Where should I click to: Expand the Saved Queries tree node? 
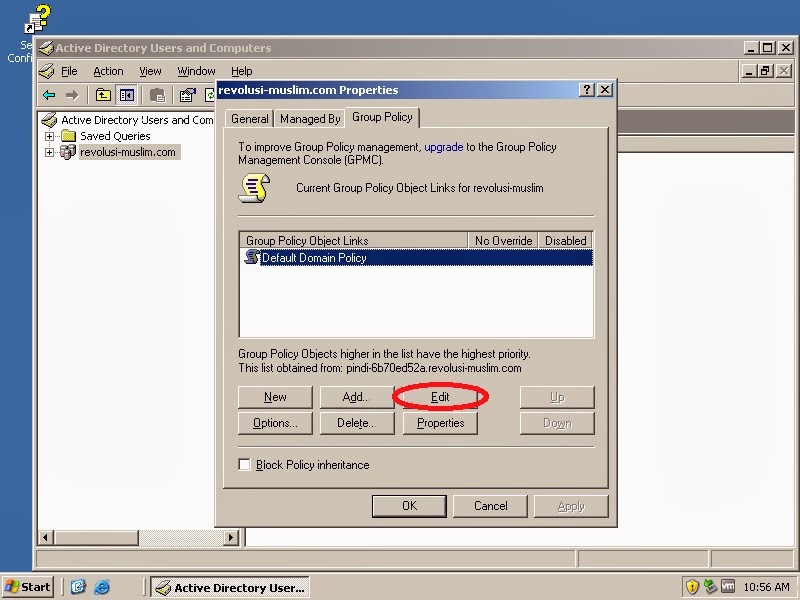[49, 136]
